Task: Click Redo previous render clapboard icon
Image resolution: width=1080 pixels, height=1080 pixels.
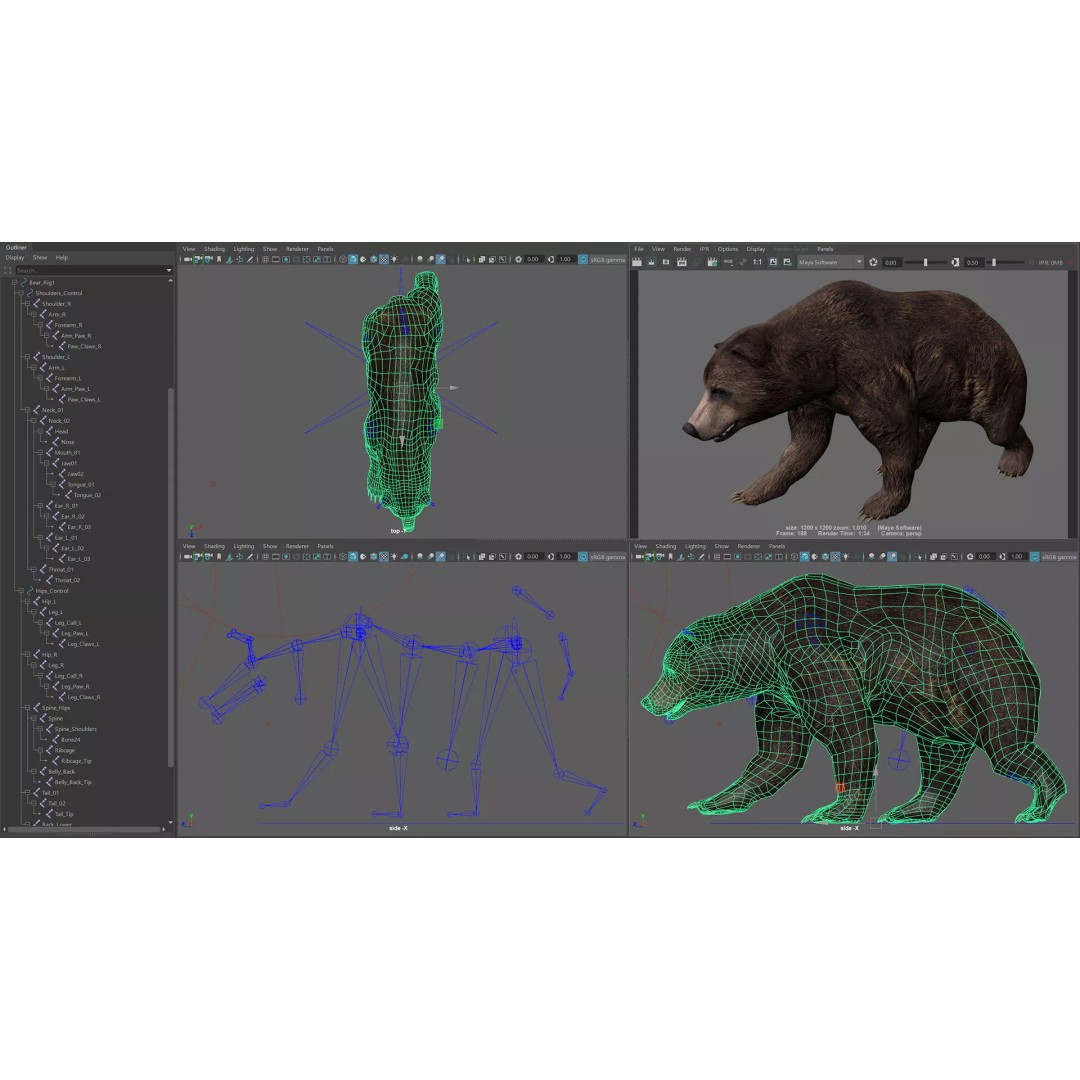Action: pyautogui.click(x=636, y=262)
